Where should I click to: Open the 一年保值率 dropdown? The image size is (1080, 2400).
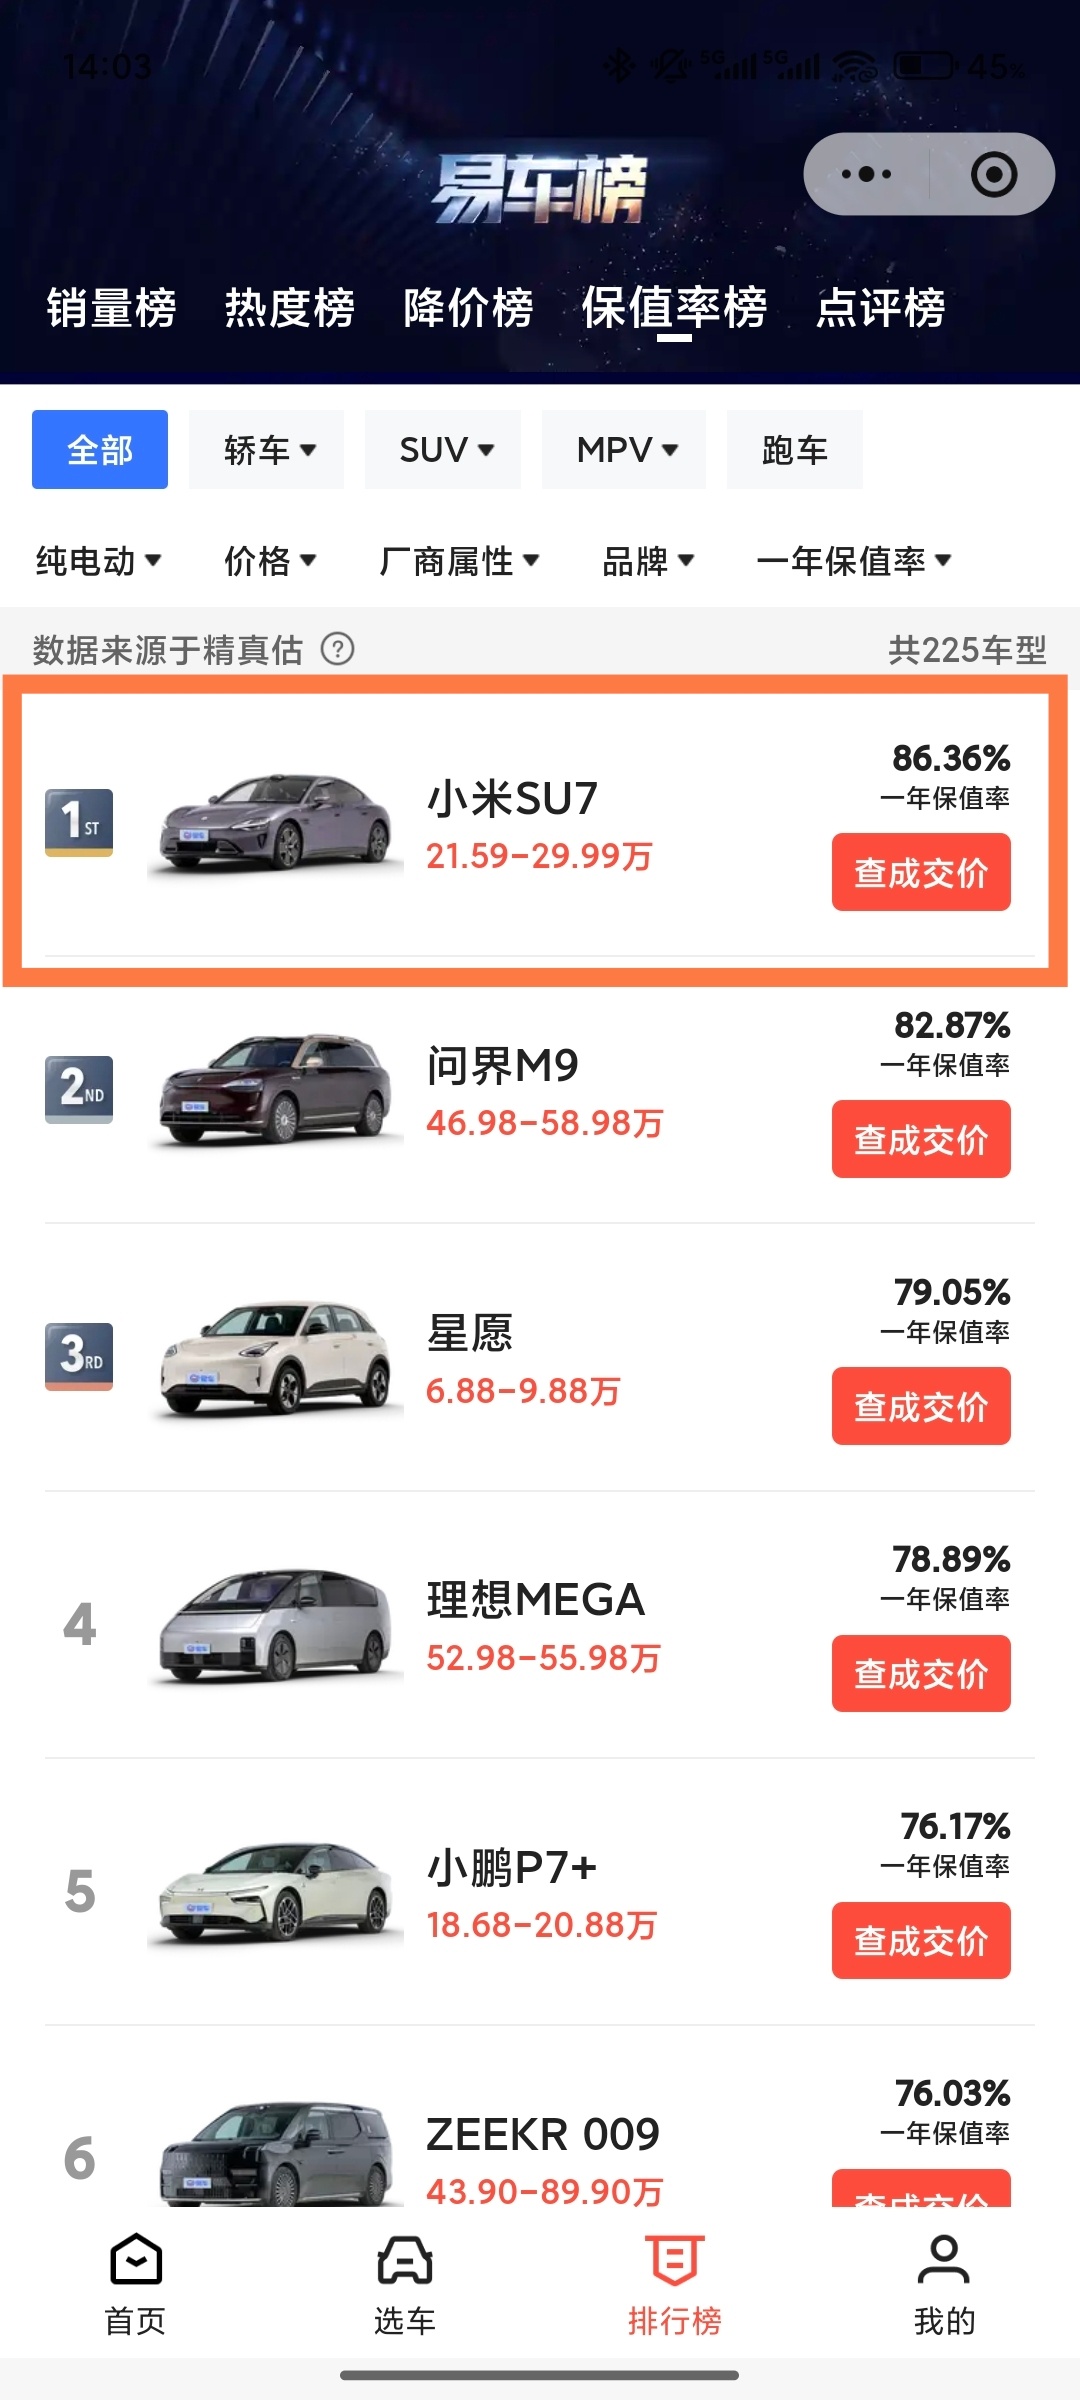click(853, 561)
